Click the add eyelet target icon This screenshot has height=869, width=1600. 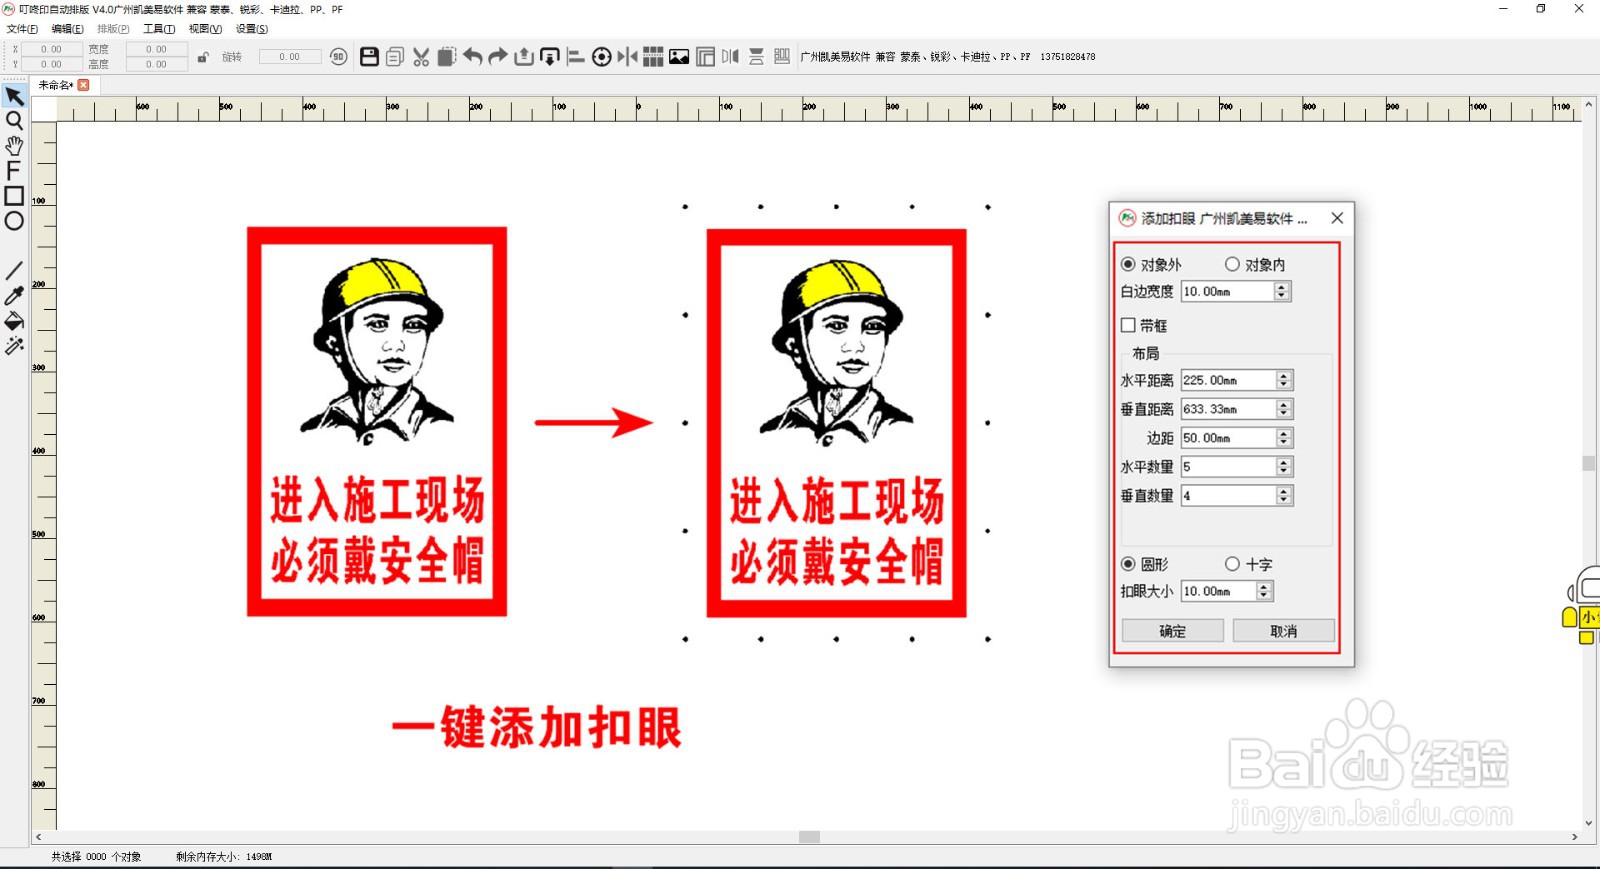(602, 57)
